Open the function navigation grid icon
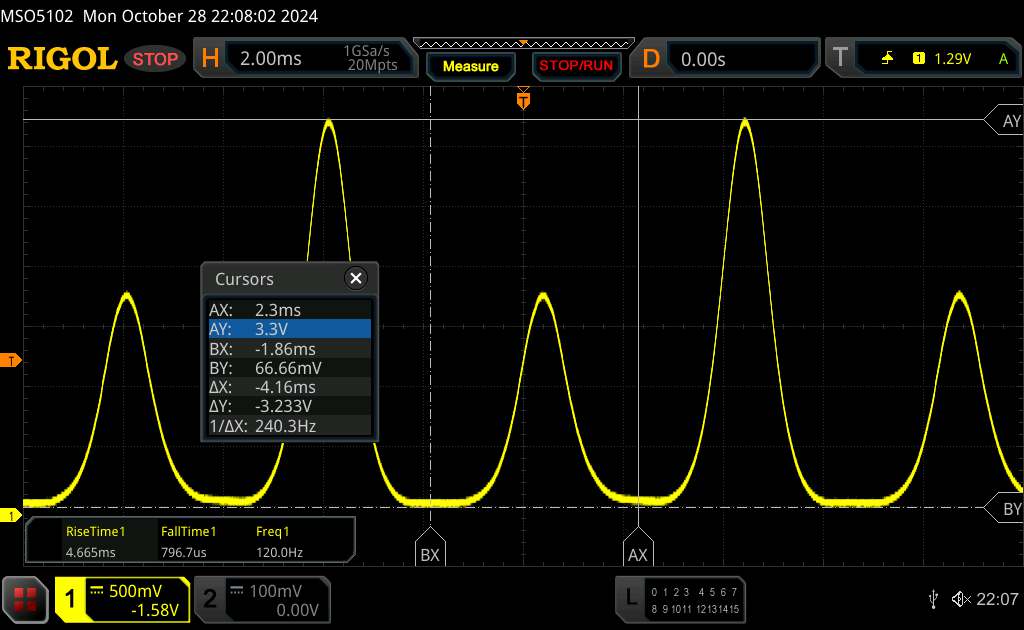The height and width of the screenshot is (630, 1024). 26,598
